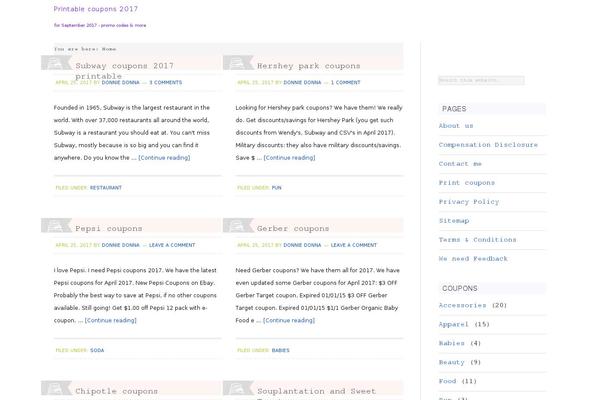Open the Pepsi coupons post title
The width and height of the screenshot is (600, 400).
point(109,229)
